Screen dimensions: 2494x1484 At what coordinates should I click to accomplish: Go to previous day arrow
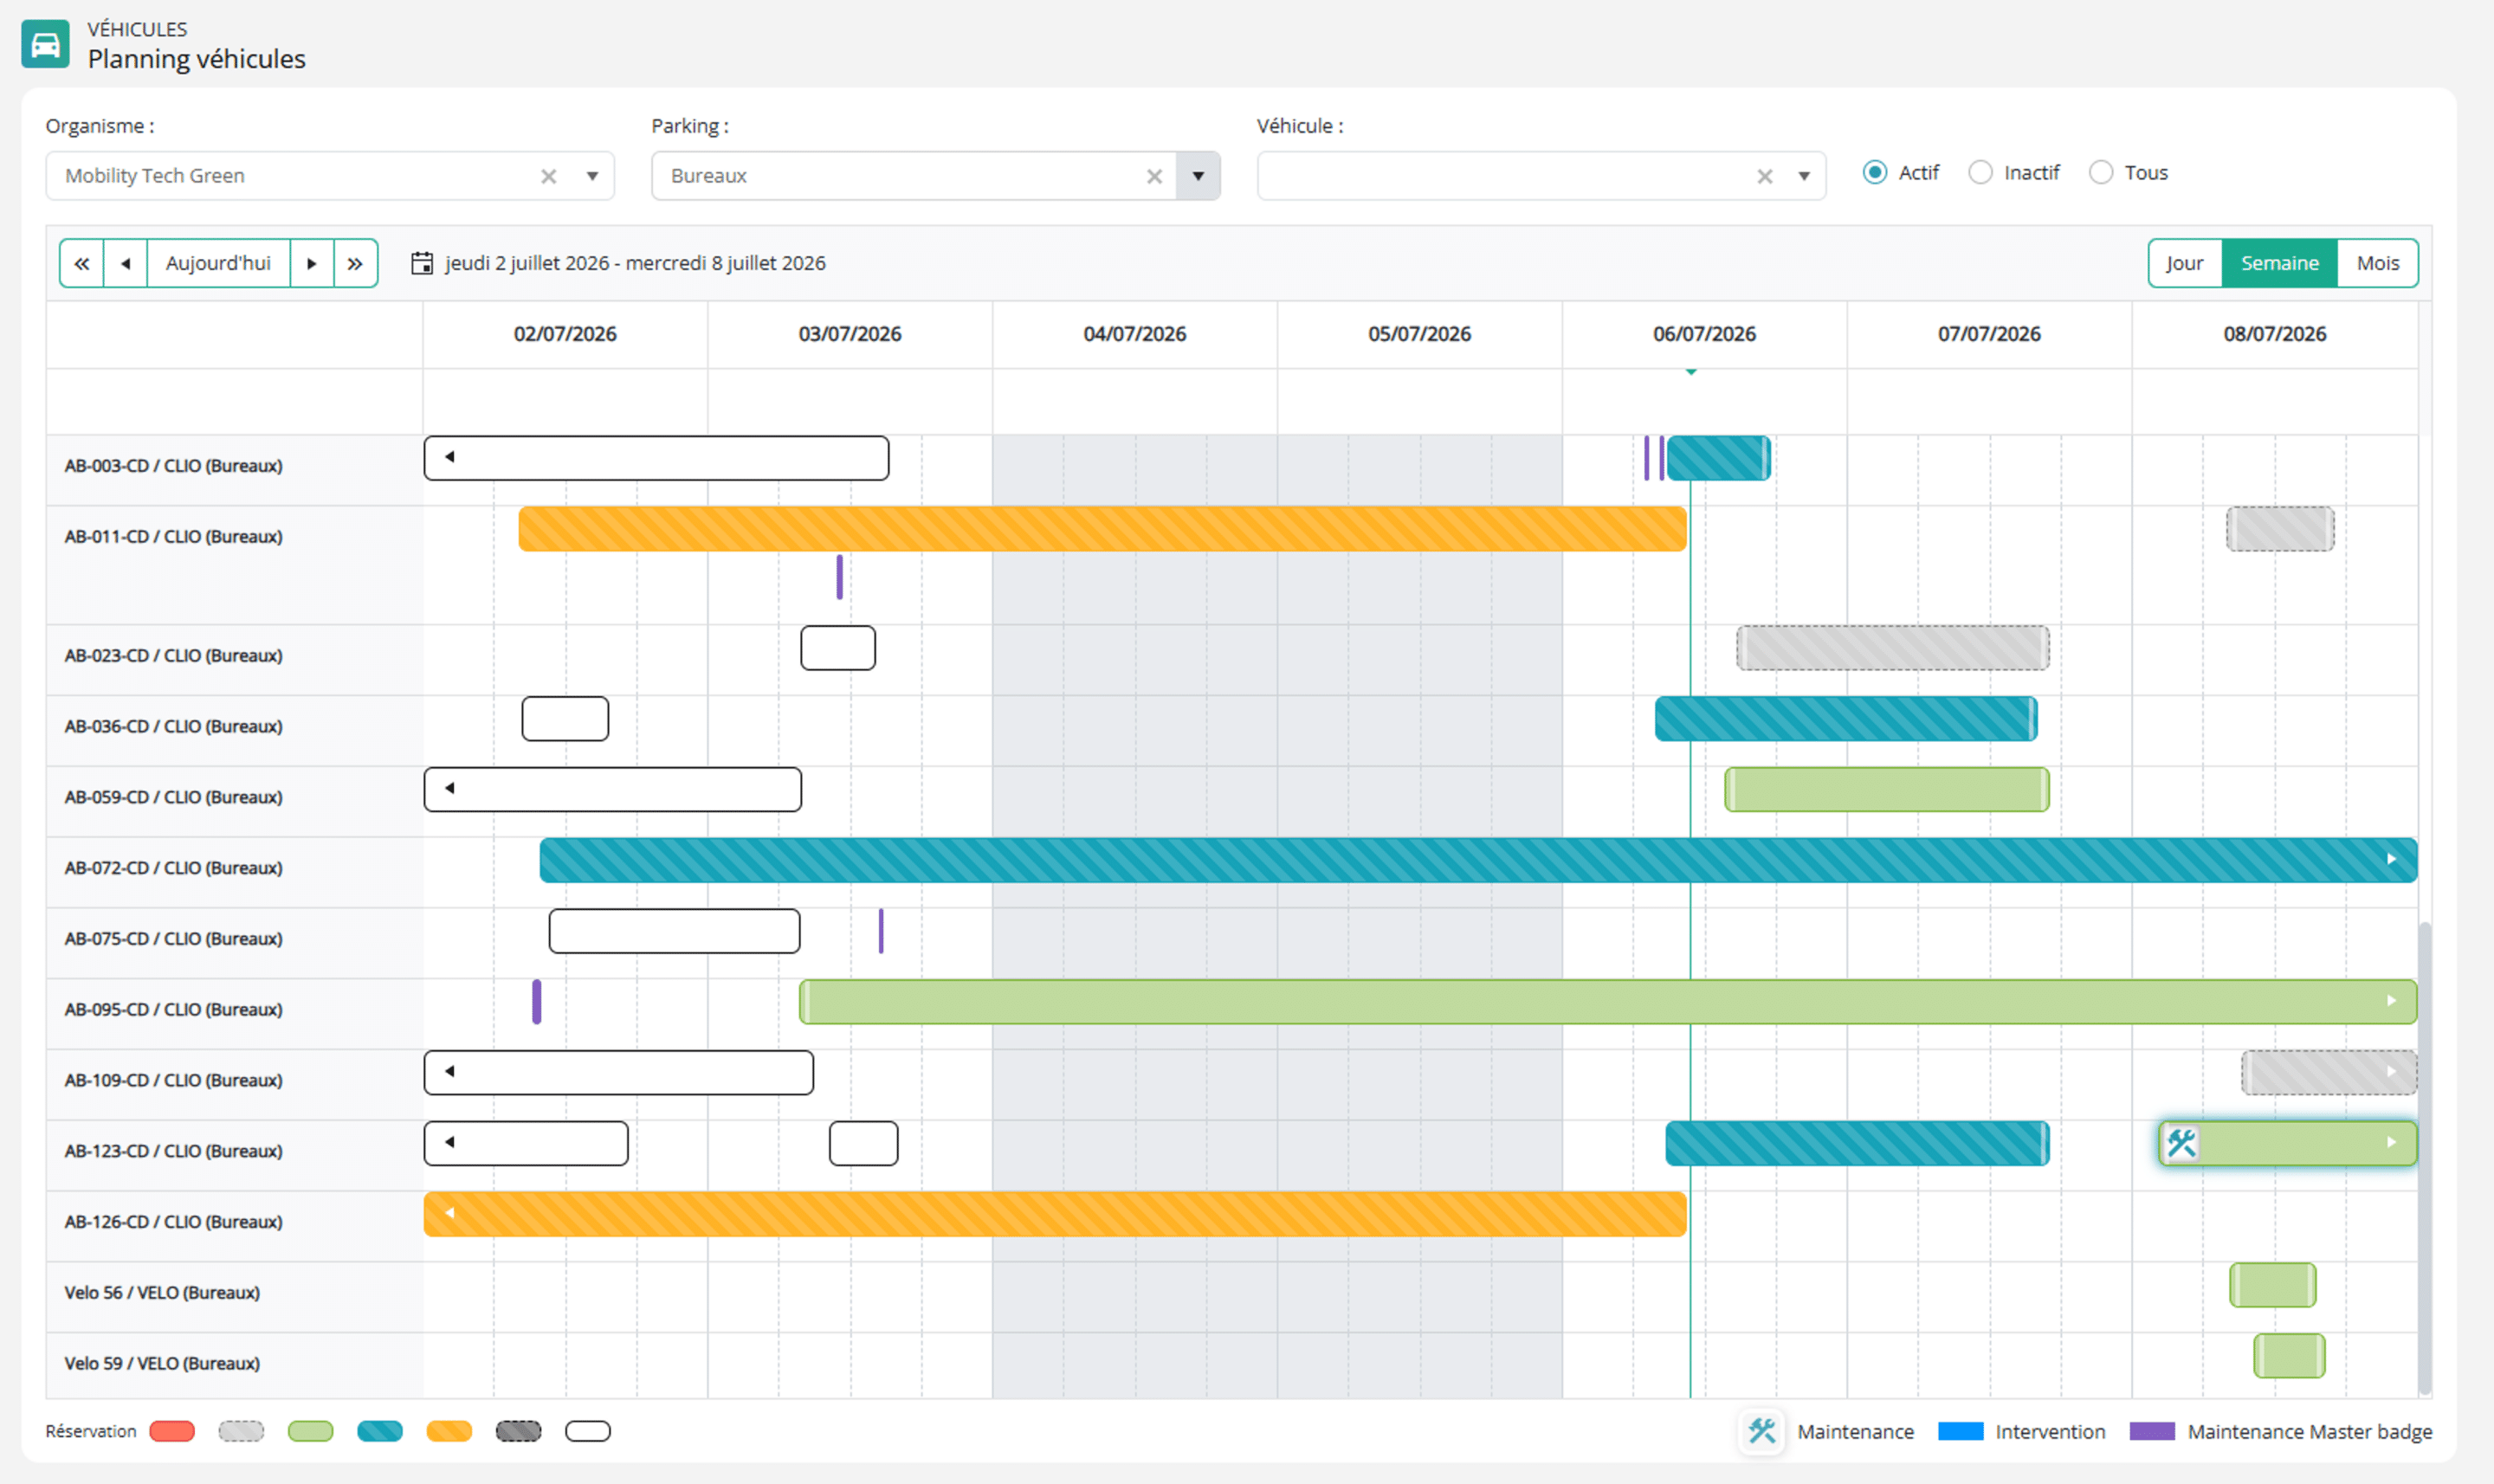pos(126,263)
